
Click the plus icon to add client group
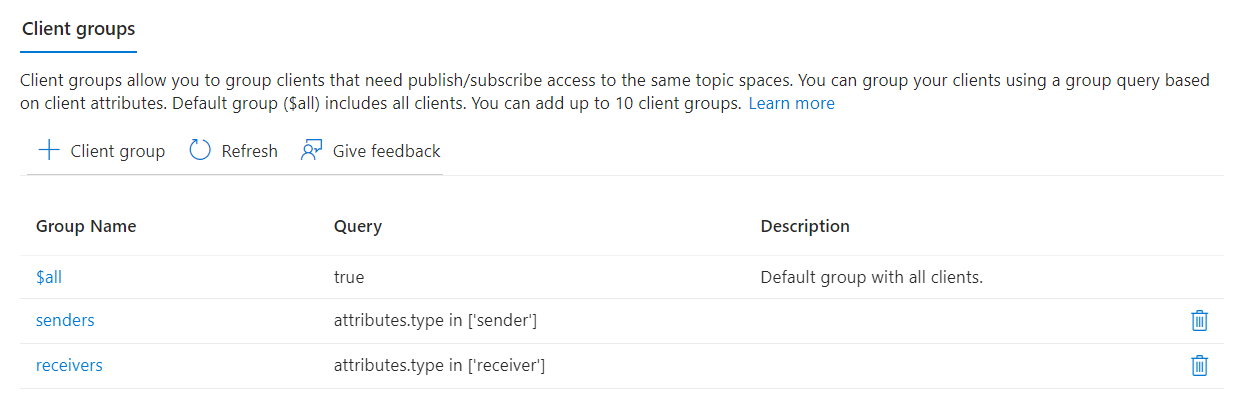48,151
